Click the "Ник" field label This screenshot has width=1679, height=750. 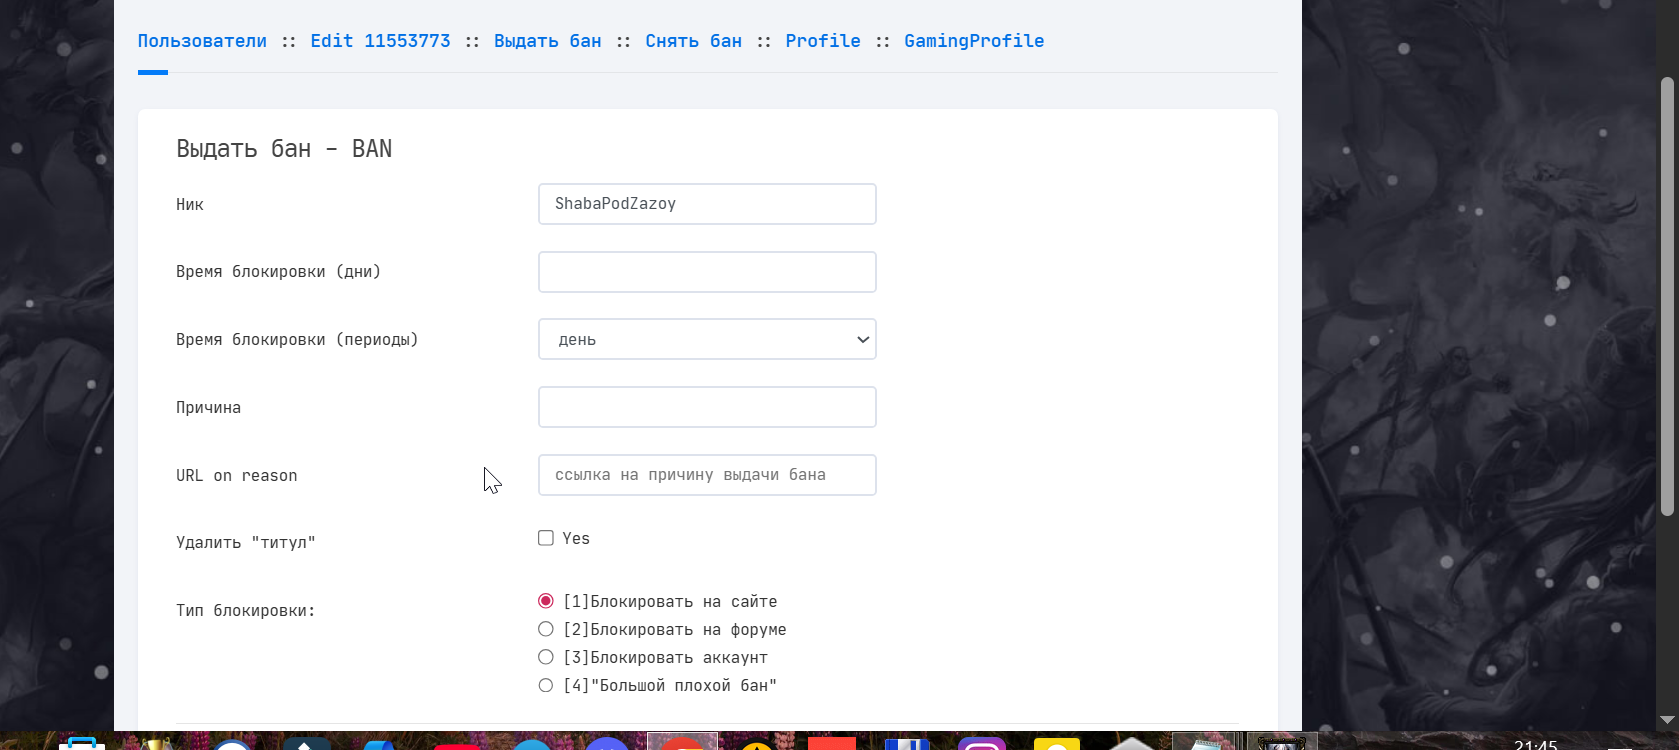tap(190, 204)
